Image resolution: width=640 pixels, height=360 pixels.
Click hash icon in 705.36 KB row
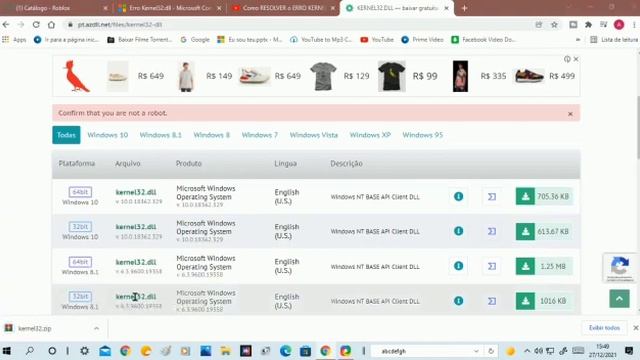[x=492, y=197]
